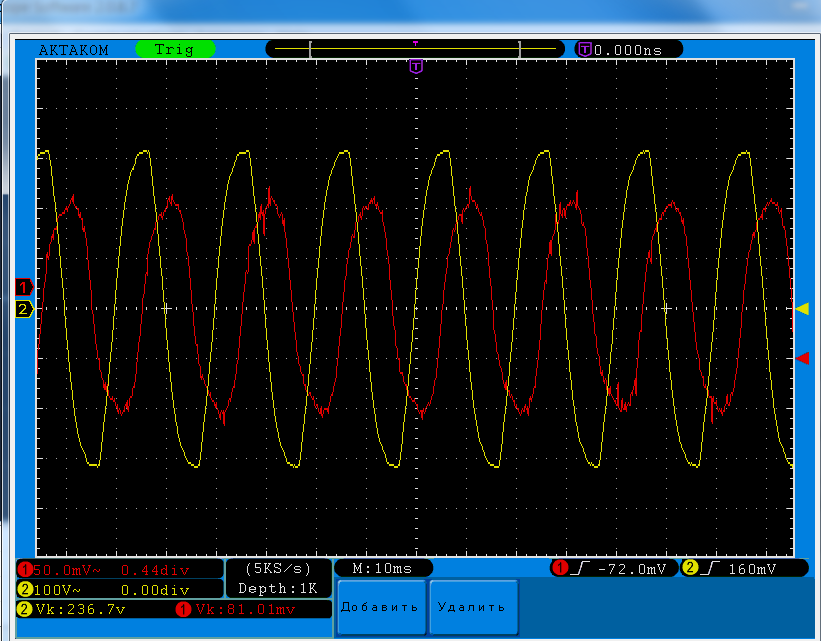The width and height of the screenshot is (821, 641).
Task: Click the rising edge symbol for channel 1 trigger
Action: click(x=580, y=568)
